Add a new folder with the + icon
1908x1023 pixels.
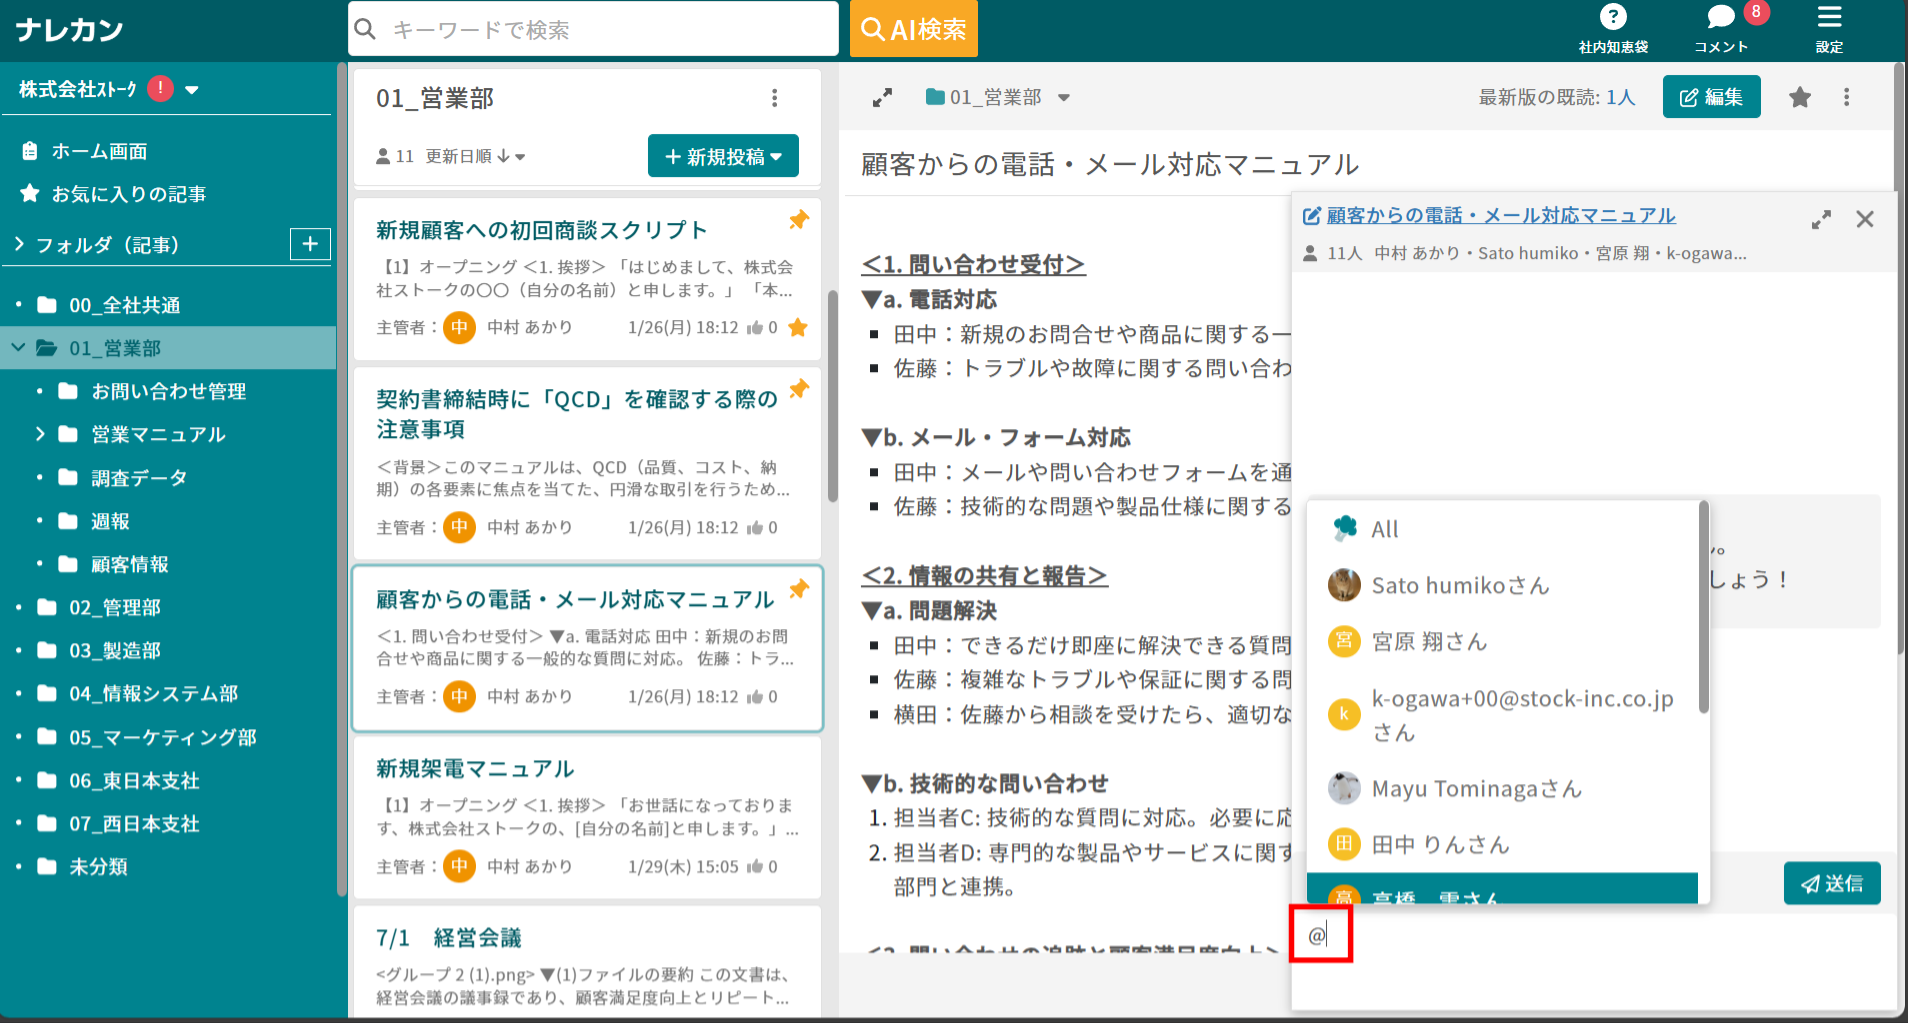[x=311, y=243]
